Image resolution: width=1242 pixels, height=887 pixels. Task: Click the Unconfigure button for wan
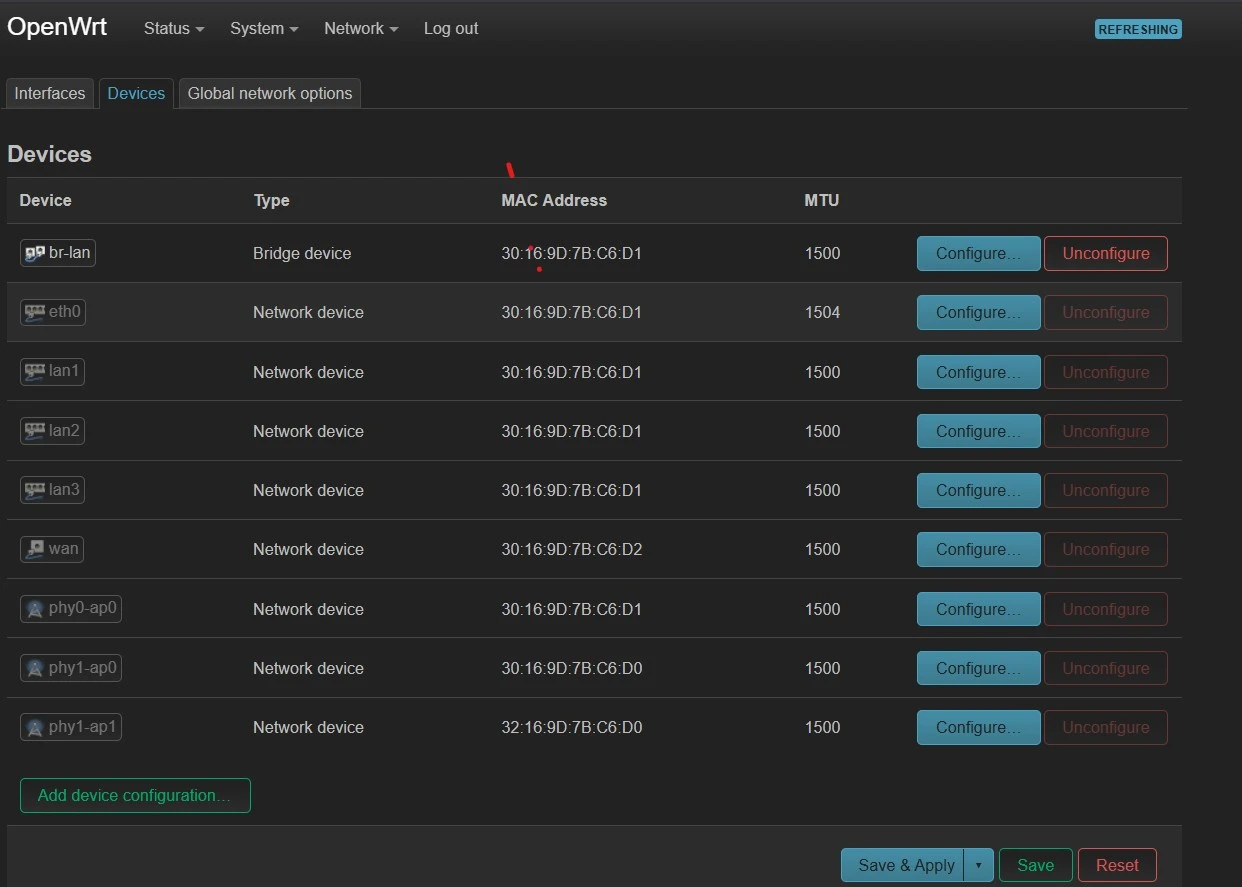coord(1106,549)
